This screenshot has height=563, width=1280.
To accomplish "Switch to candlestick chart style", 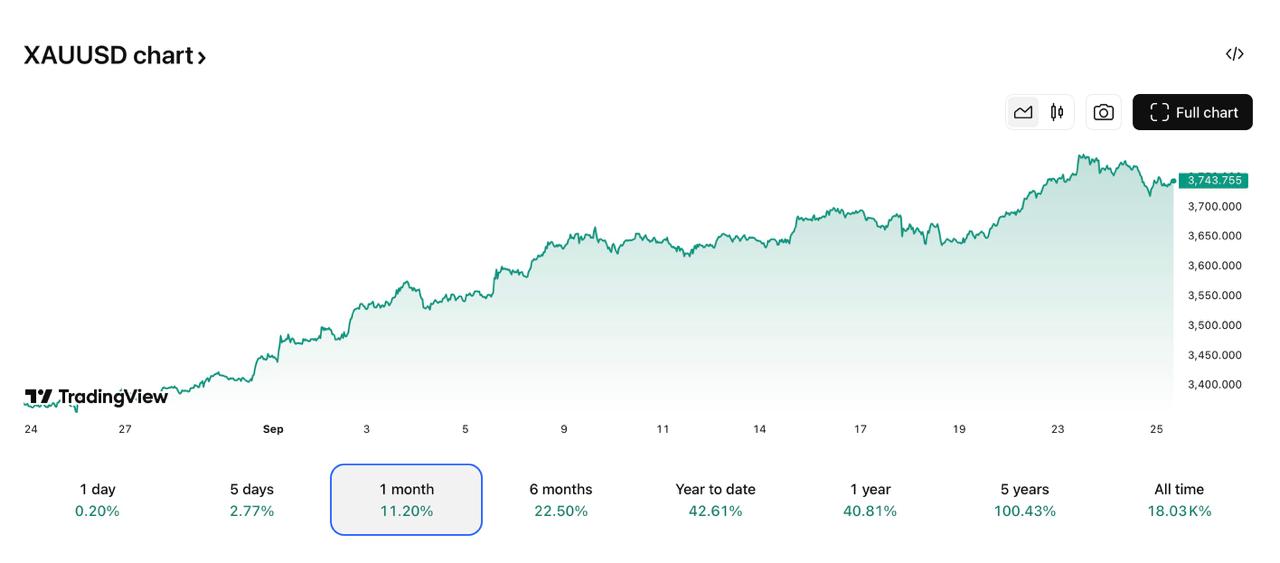I will click(1057, 112).
